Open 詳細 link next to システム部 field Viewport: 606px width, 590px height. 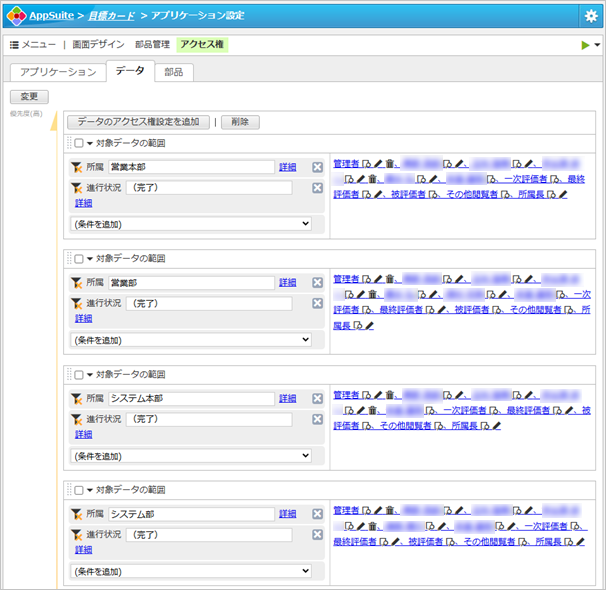coord(288,514)
